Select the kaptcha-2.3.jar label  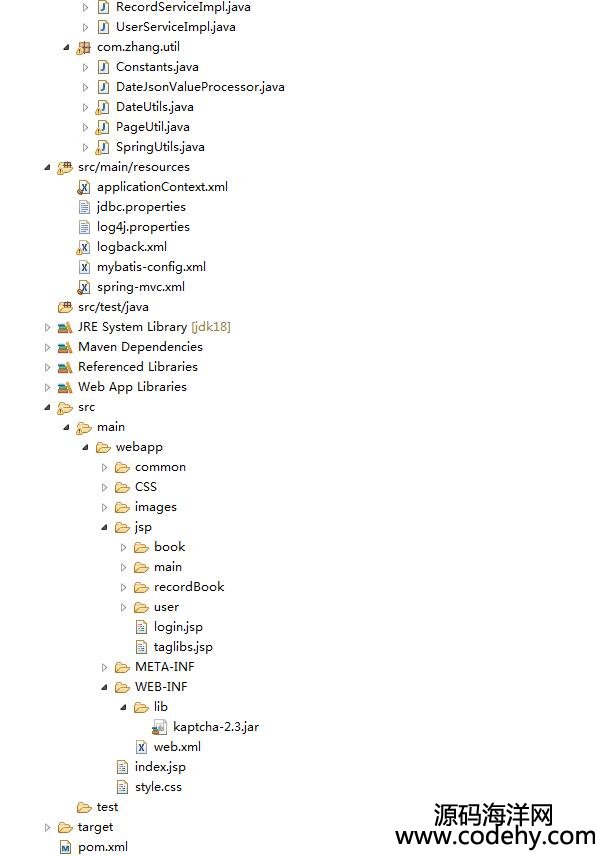point(216,727)
